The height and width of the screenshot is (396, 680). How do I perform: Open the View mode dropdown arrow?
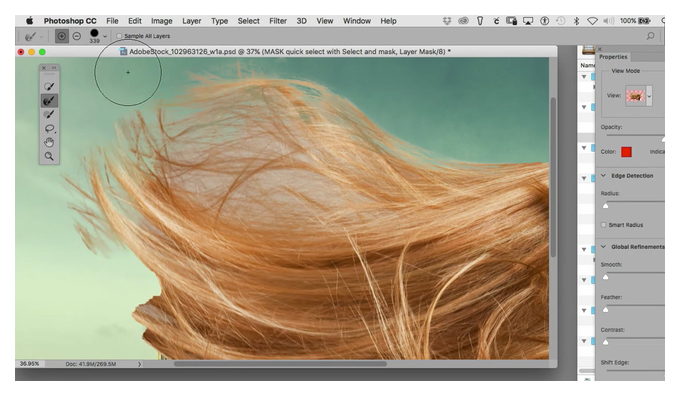tap(649, 96)
